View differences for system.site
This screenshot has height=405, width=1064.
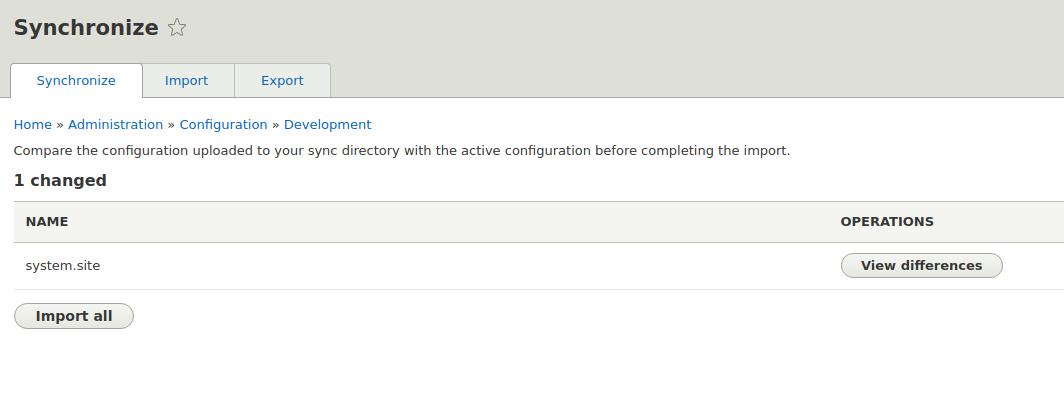(922, 265)
